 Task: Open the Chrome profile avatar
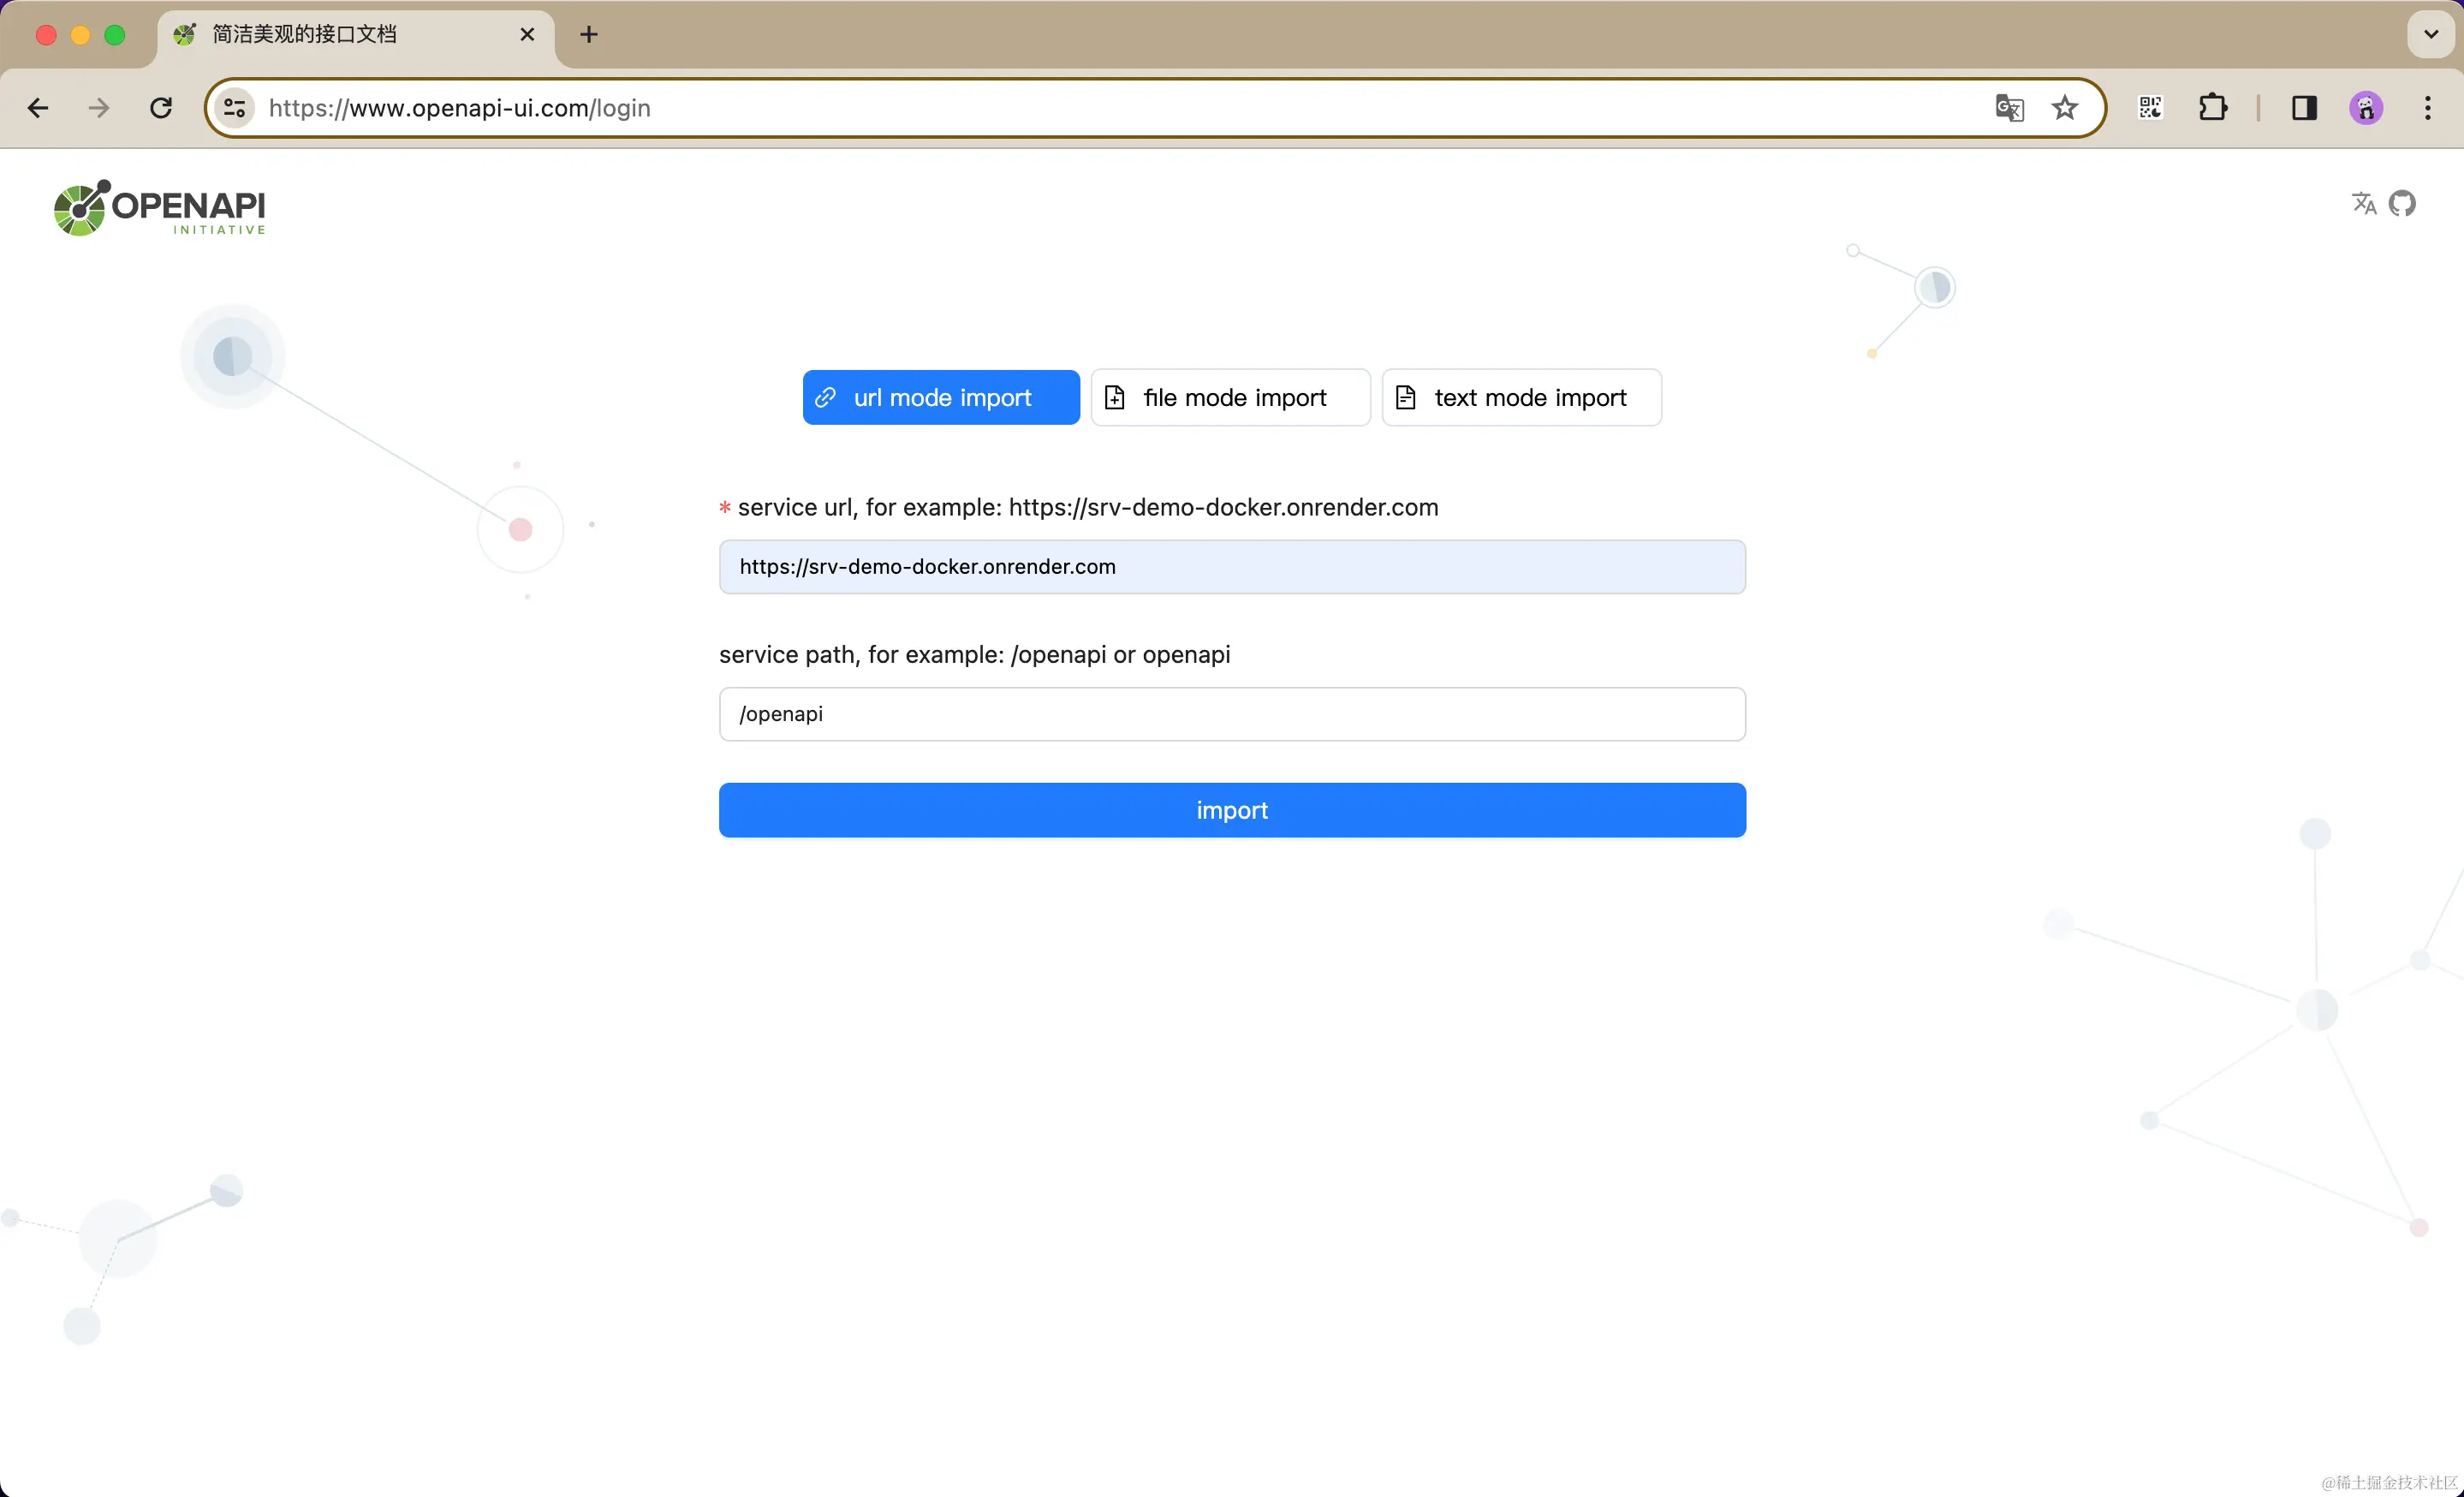[2365, 108]
